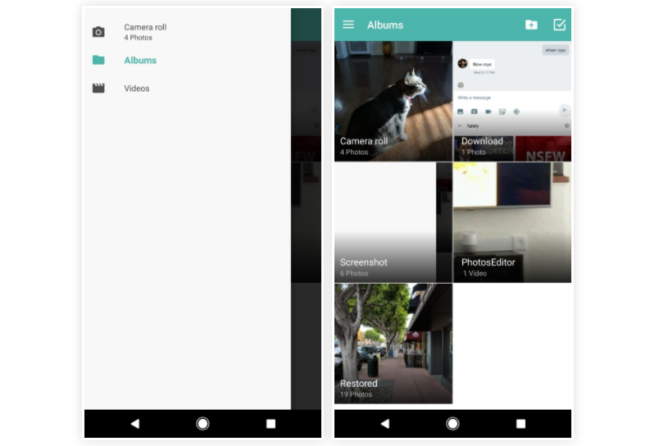
Task: Tap the Recents button on right phone
Action: click(x=521, y=424)
